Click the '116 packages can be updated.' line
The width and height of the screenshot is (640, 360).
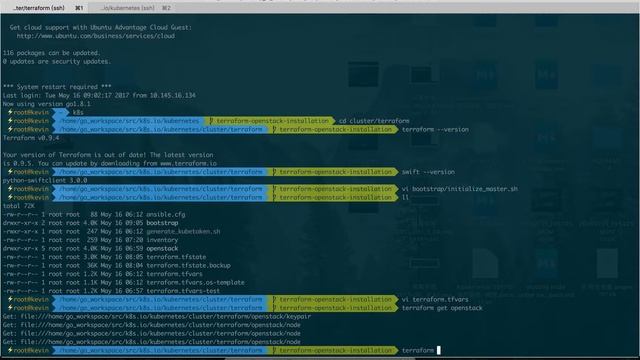[x=51, y=53]
